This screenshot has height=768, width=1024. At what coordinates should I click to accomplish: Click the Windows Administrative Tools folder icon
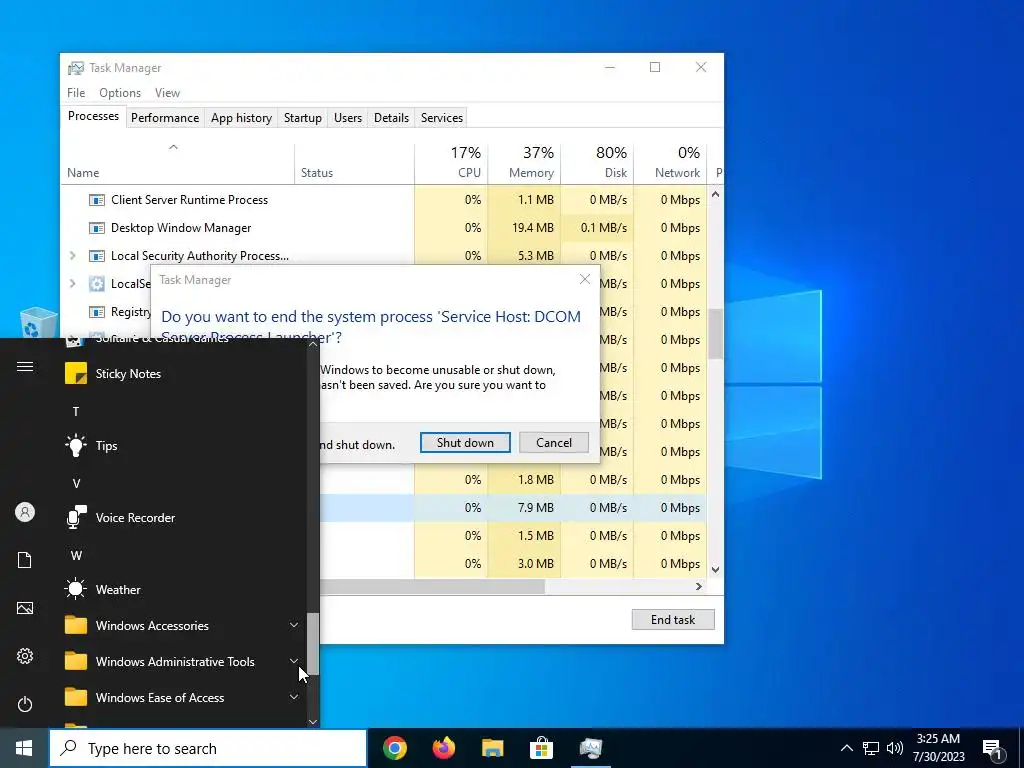pyautogui.click(x=76, y=662)
